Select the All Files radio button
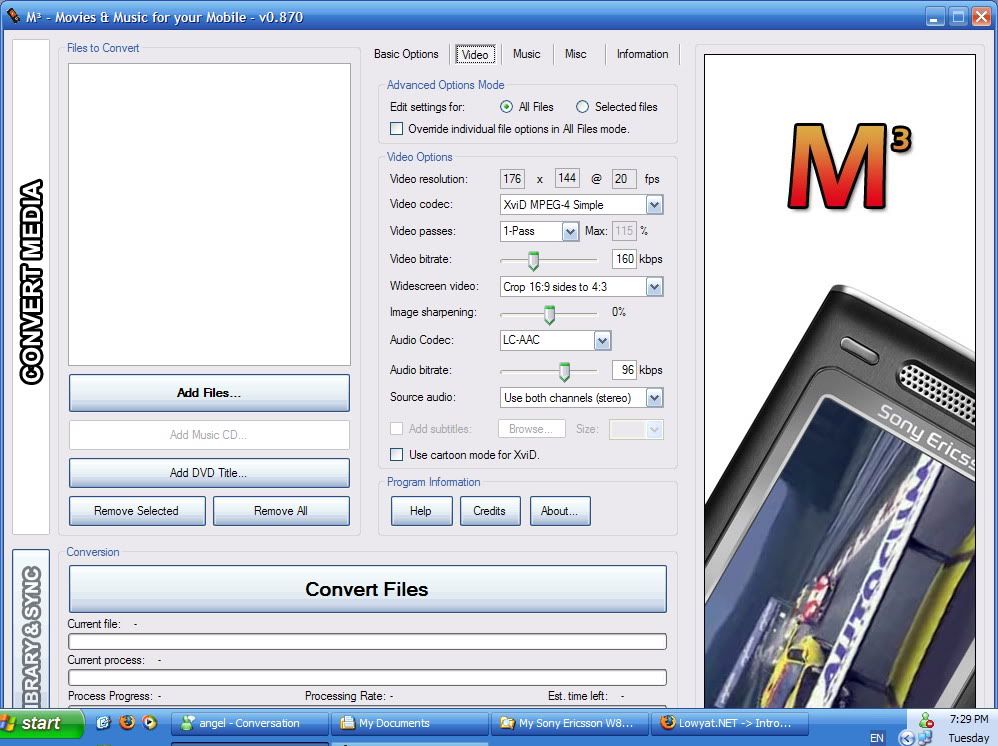998x746 pixels. pyautogui.click(x=507, y=107)
